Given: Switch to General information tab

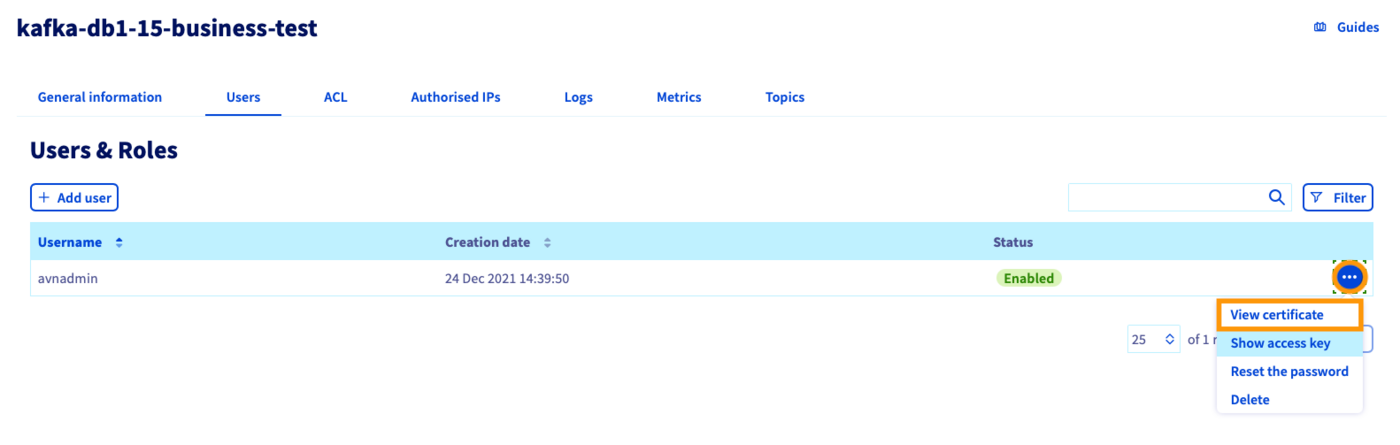Looking at the screenshot, I should pos(100,97).
